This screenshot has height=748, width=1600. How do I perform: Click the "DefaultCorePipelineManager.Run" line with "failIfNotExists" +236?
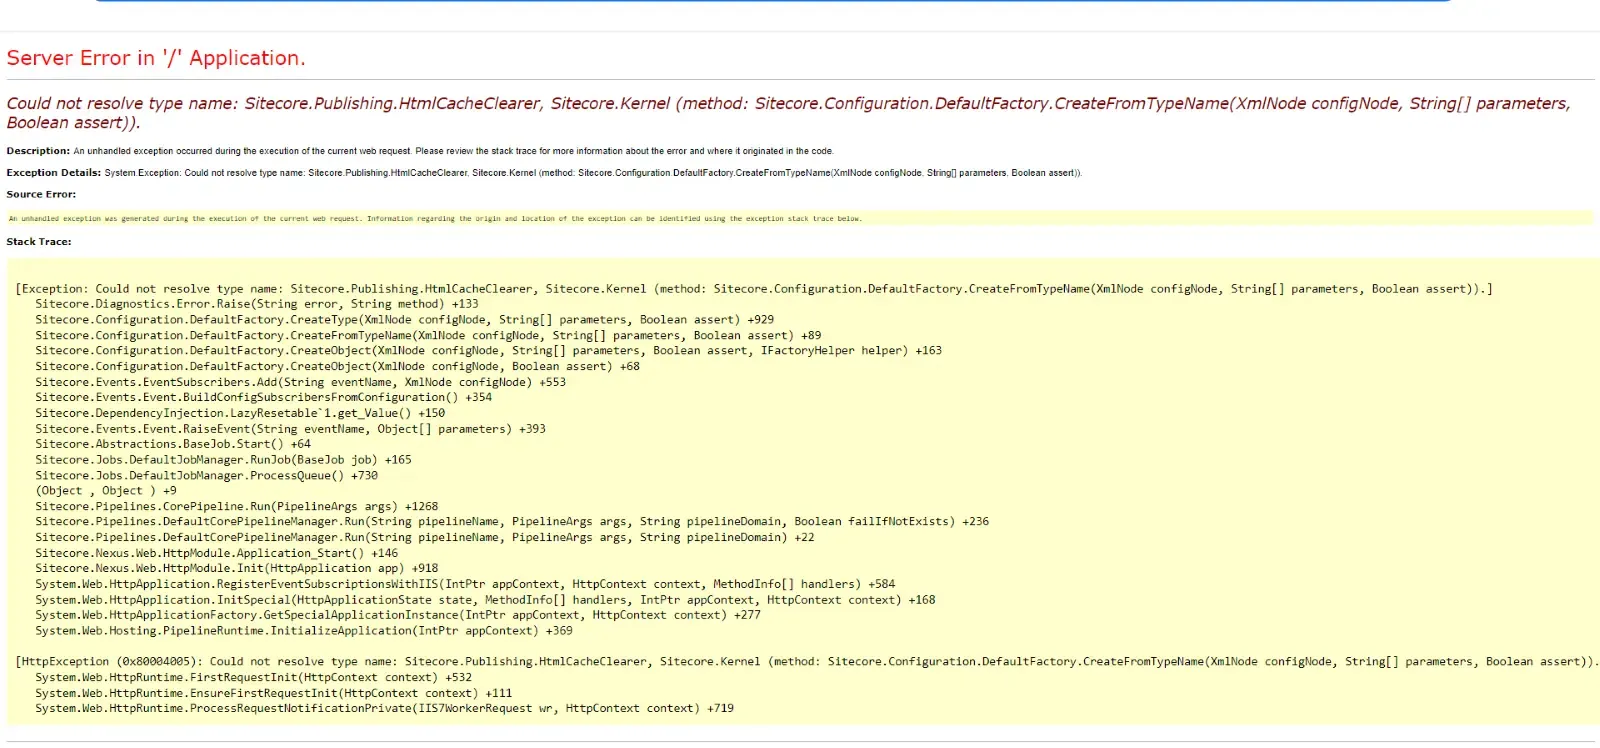[512, 522]
